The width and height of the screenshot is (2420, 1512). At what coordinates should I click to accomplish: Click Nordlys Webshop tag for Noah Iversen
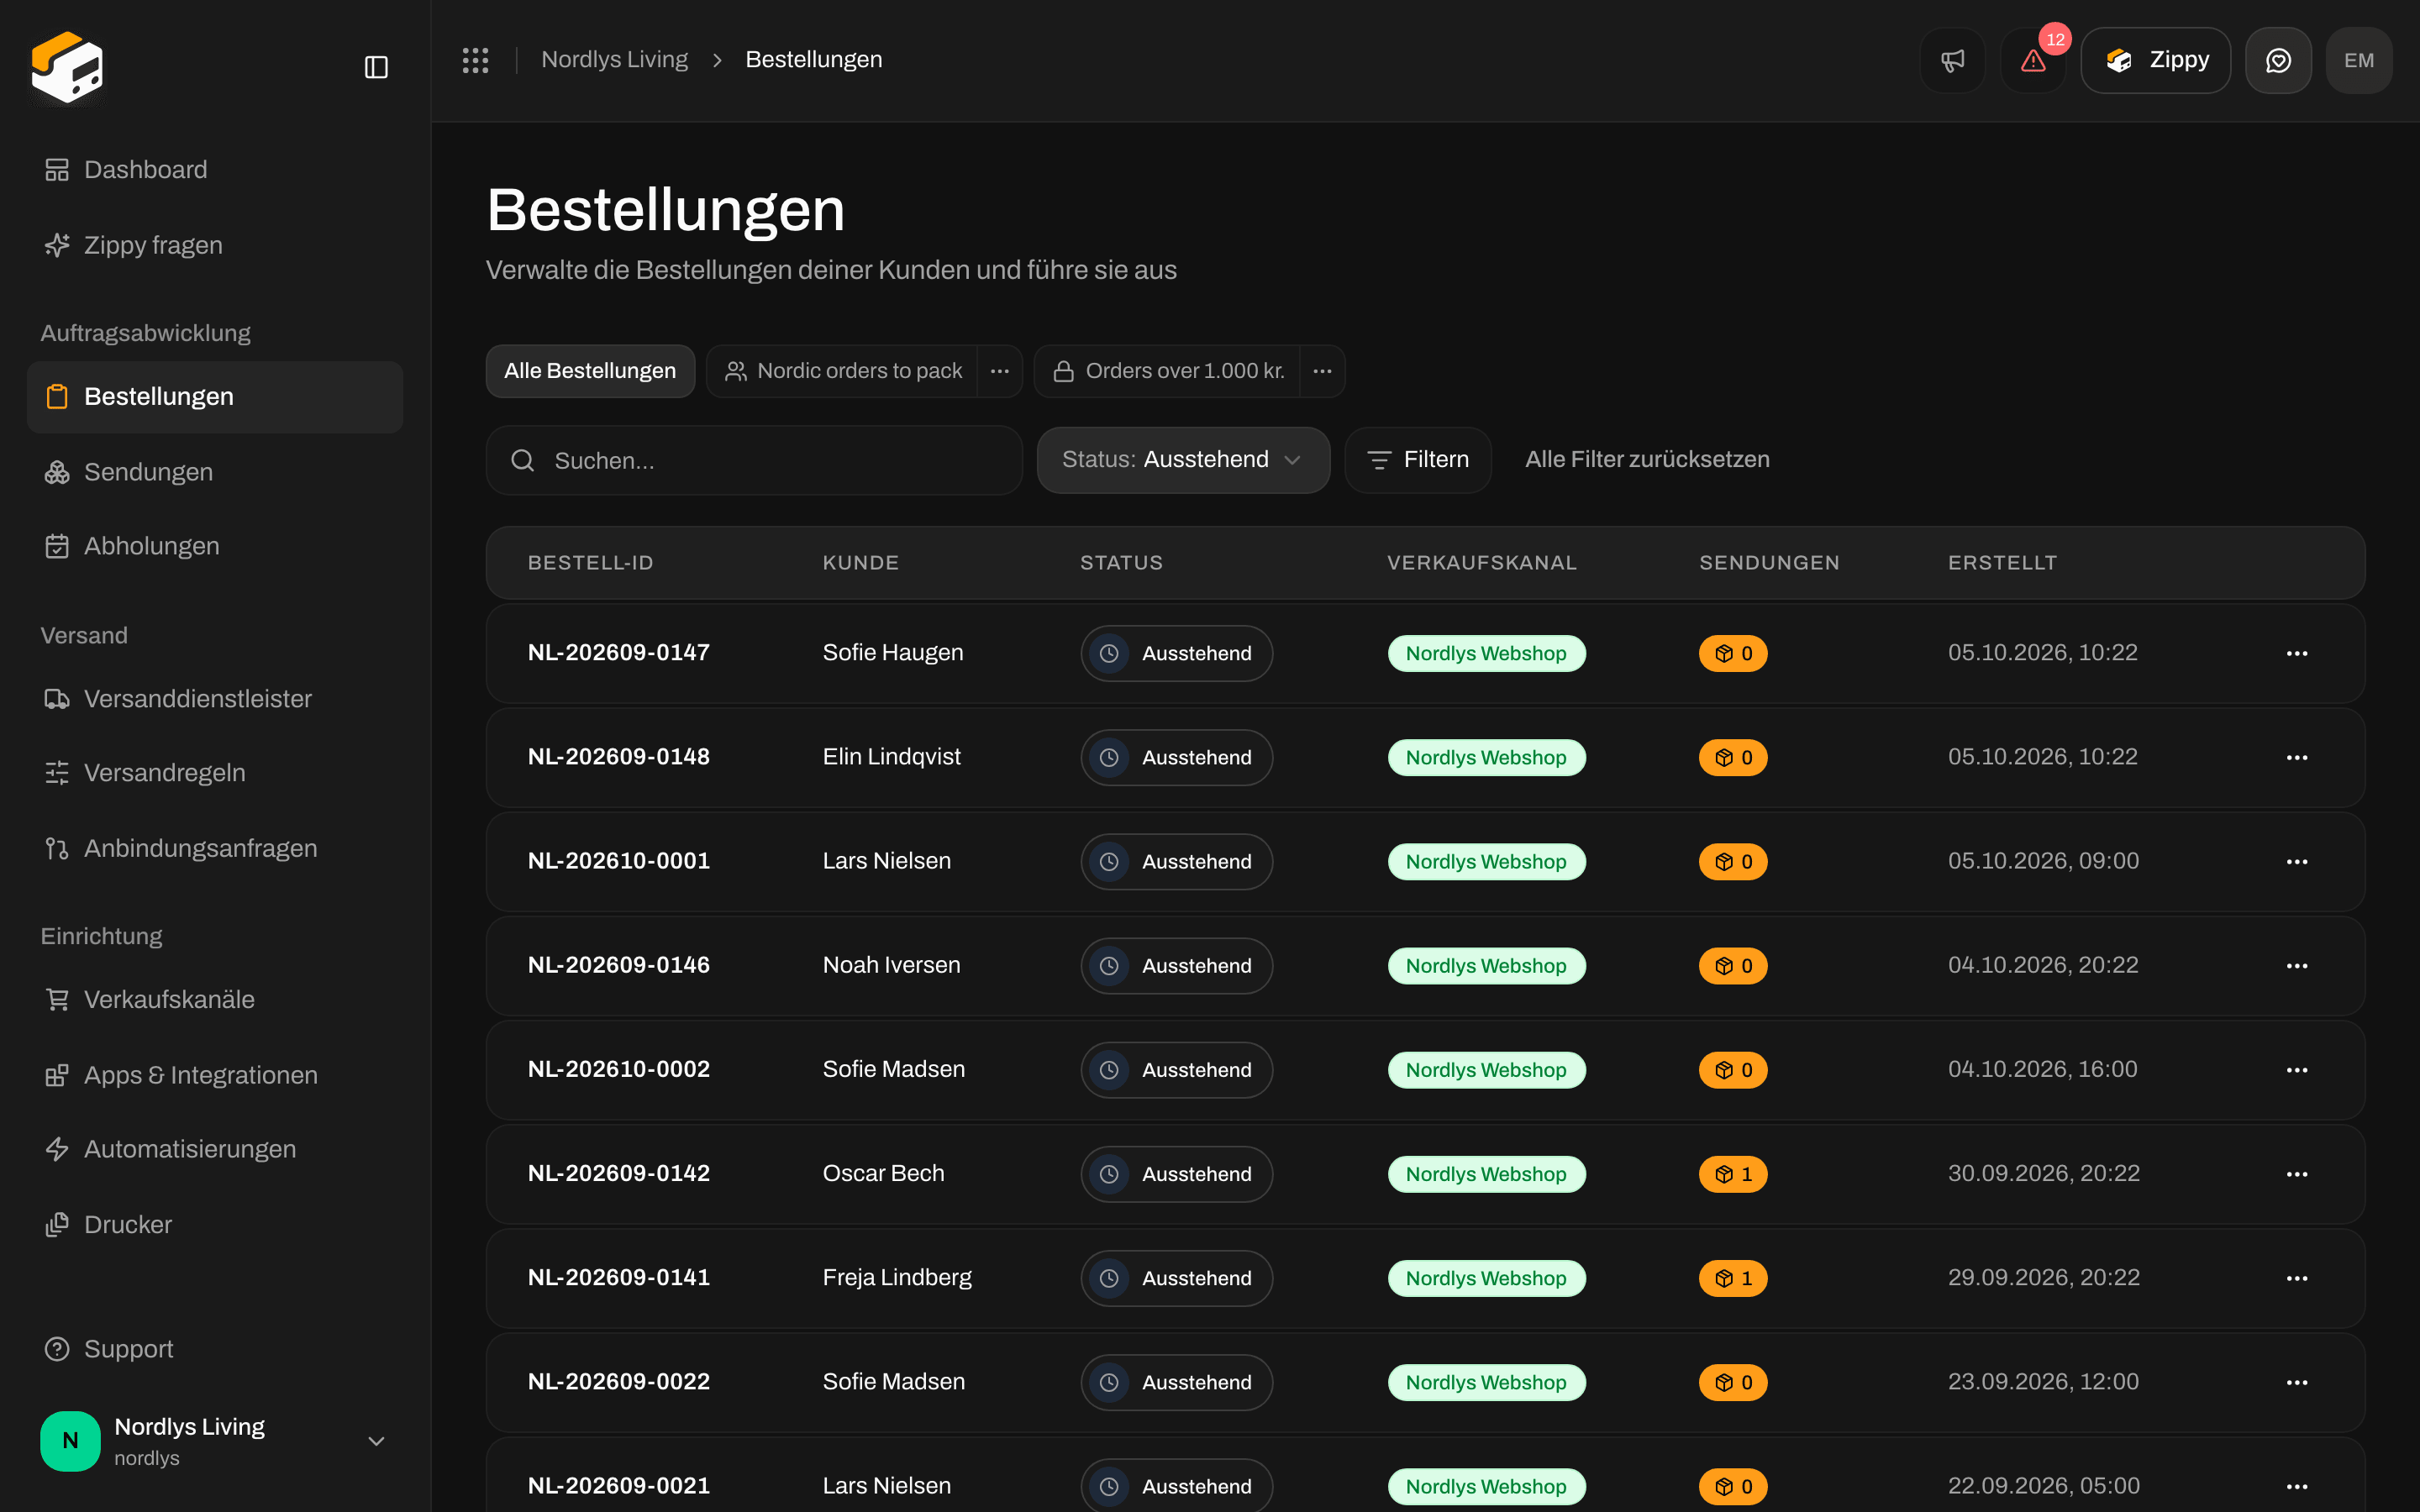coord(1486,966)
